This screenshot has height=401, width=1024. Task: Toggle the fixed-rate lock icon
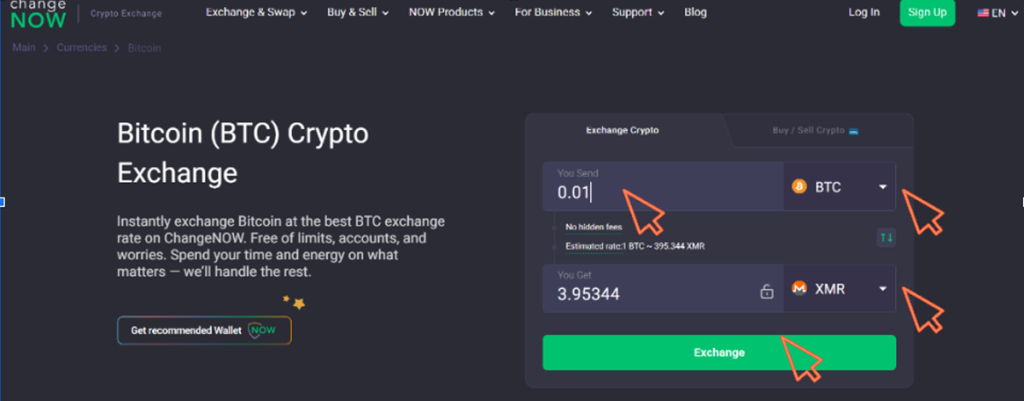(x=766, y=292)
